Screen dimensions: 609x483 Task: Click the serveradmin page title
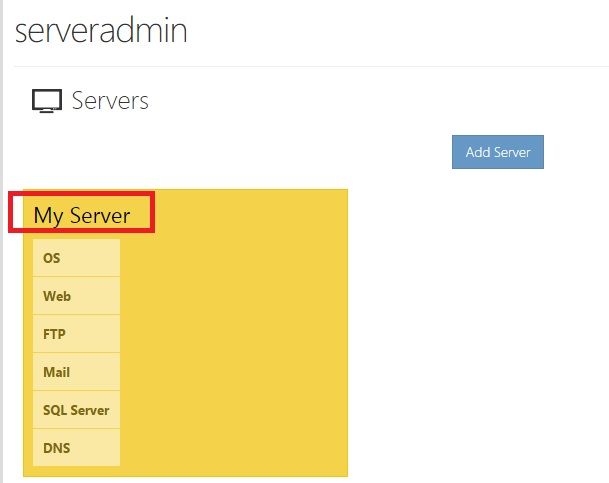pos(101,30)
